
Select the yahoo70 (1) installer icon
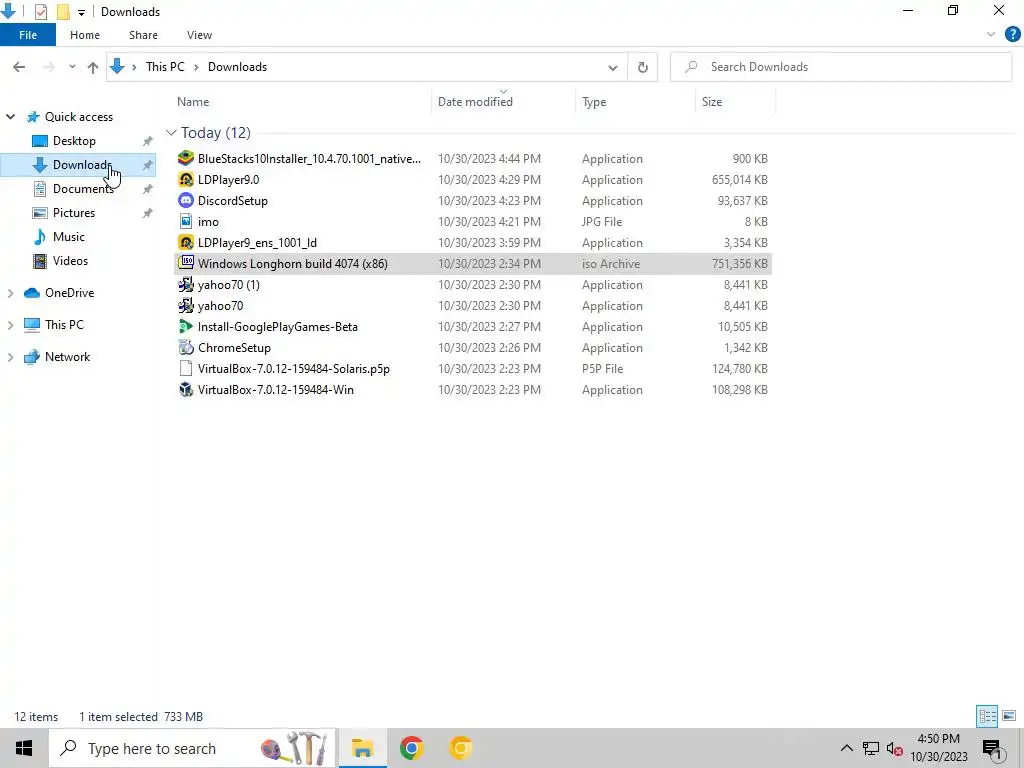click(186, 285)
